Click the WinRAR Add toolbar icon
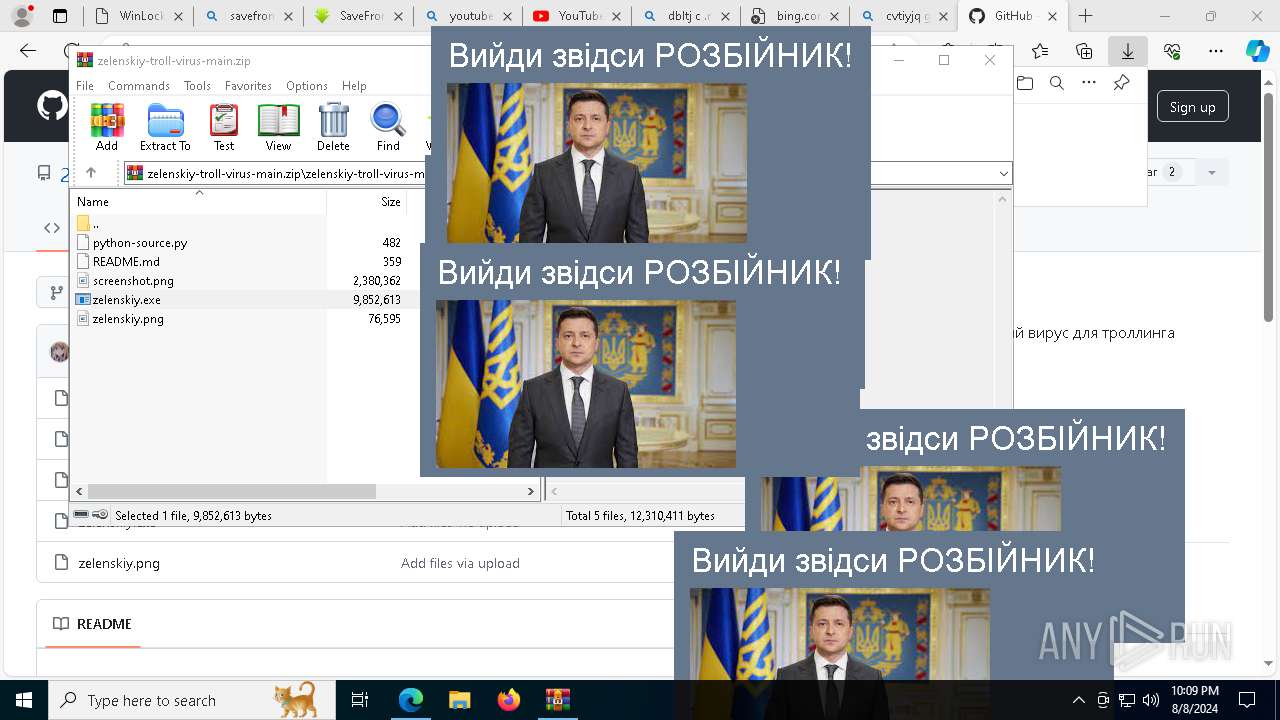 [x=107, y=127]
